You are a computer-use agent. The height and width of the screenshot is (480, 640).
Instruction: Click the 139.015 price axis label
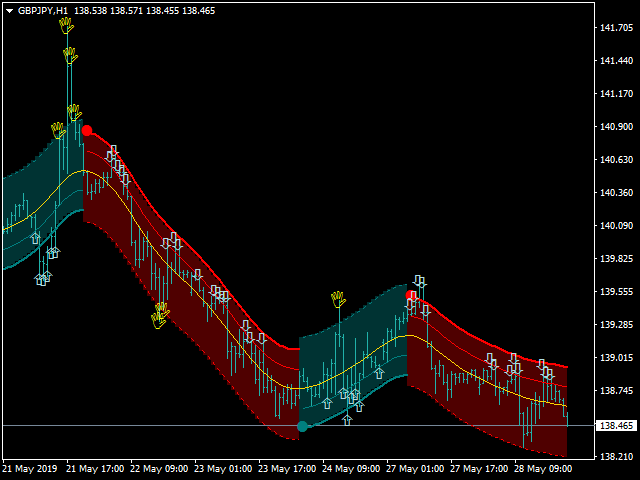point(614,357)
